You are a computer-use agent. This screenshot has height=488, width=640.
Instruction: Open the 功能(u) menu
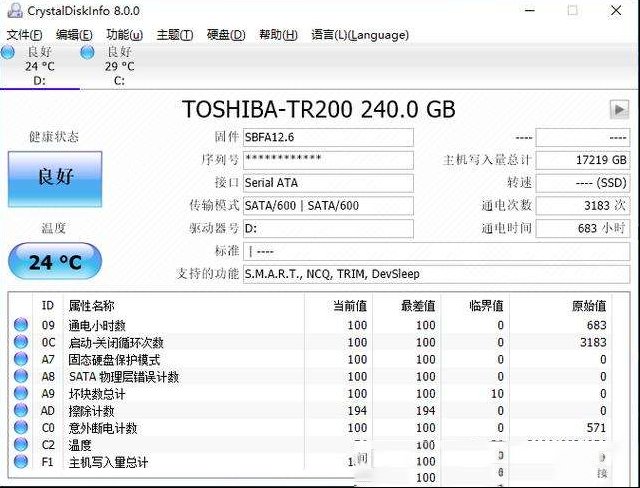124,35
